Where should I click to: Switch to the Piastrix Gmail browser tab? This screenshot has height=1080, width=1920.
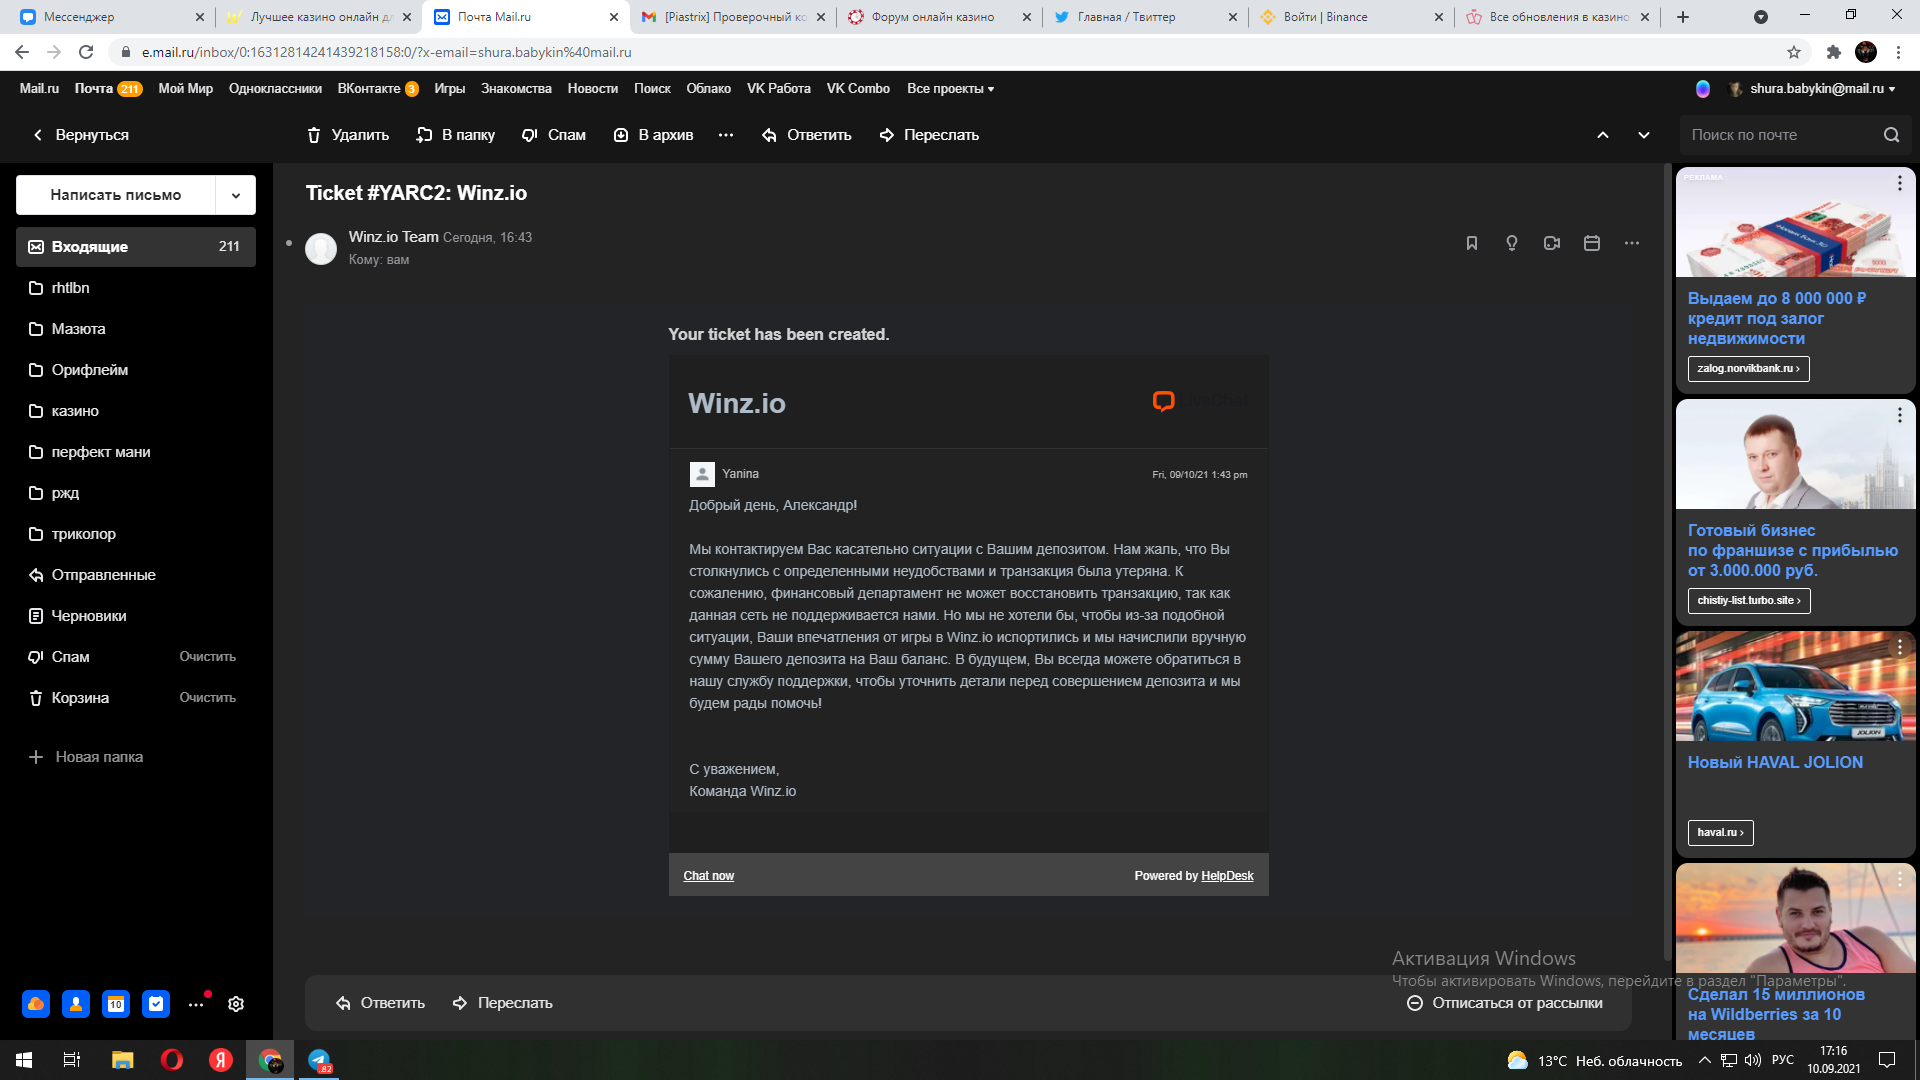733,17
